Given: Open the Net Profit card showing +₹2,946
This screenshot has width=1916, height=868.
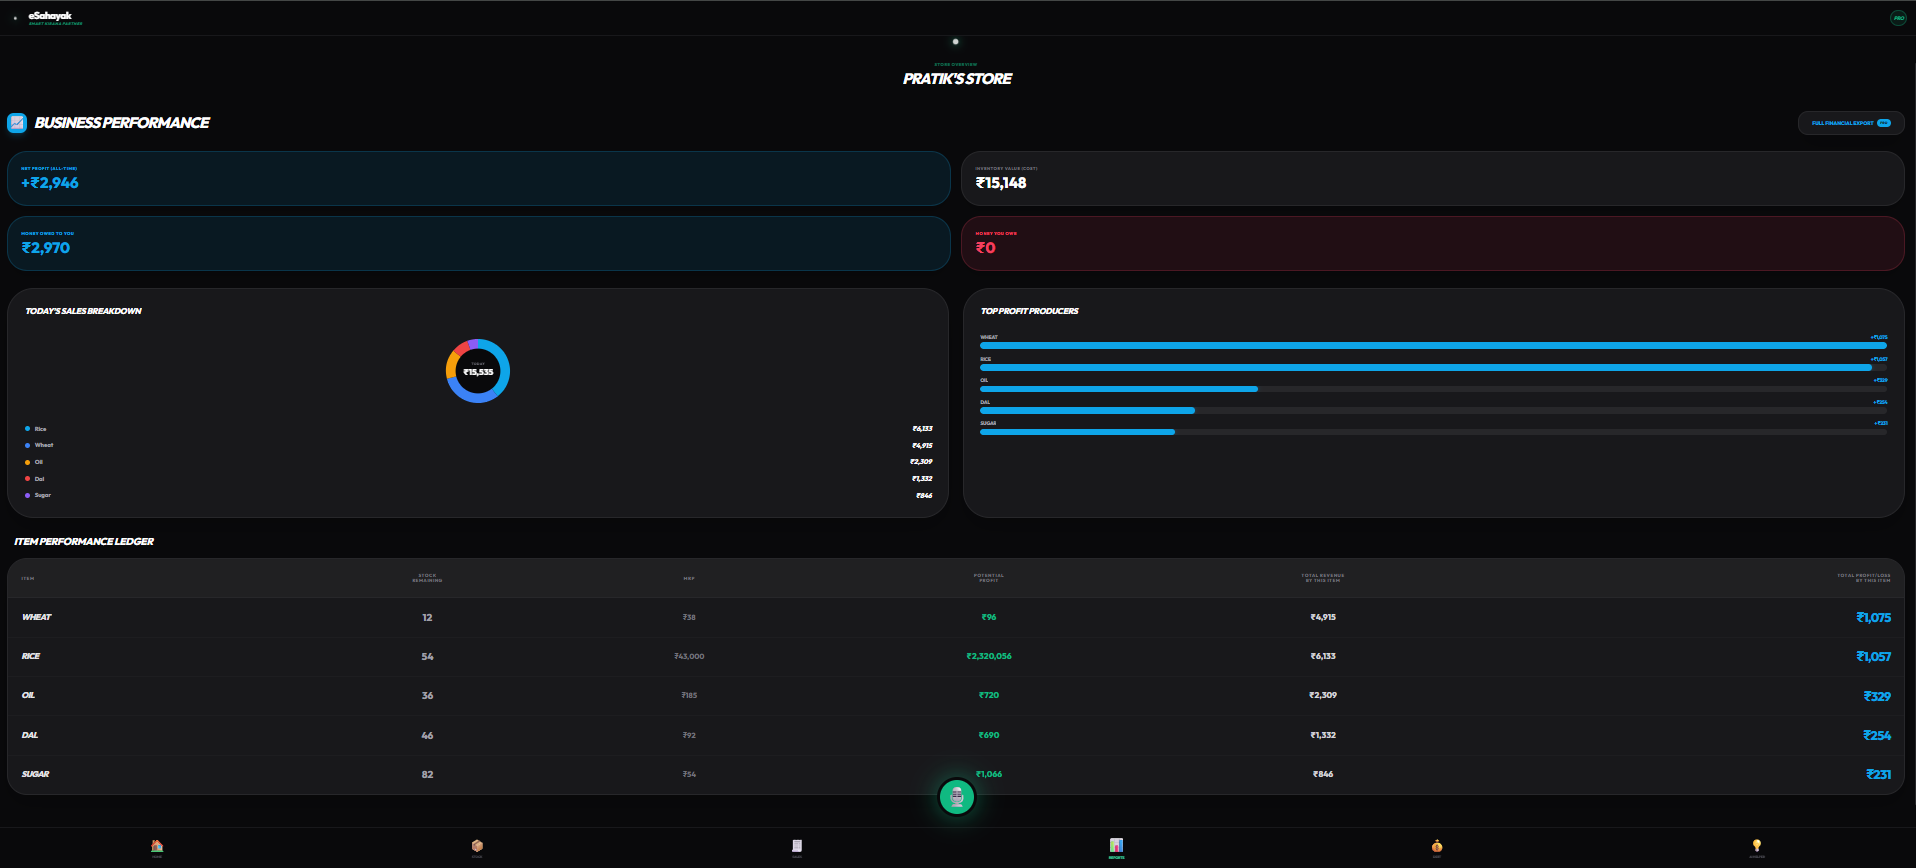Looking at the screenshot, I should tap(479, 178).
